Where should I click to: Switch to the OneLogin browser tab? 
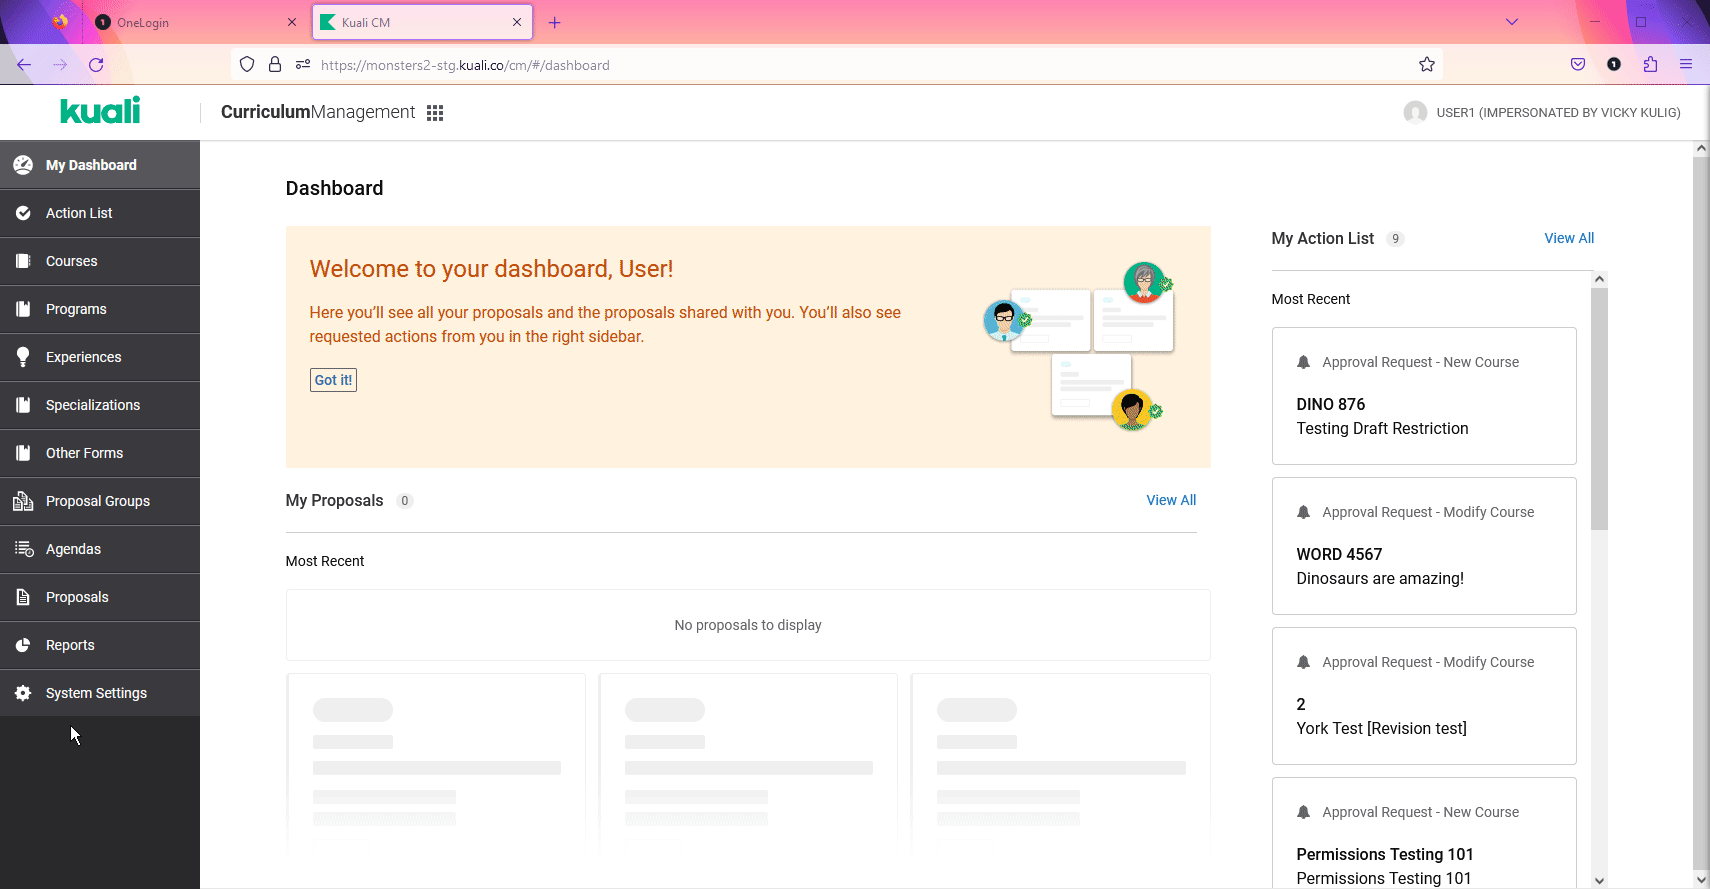tap(196, 22)
